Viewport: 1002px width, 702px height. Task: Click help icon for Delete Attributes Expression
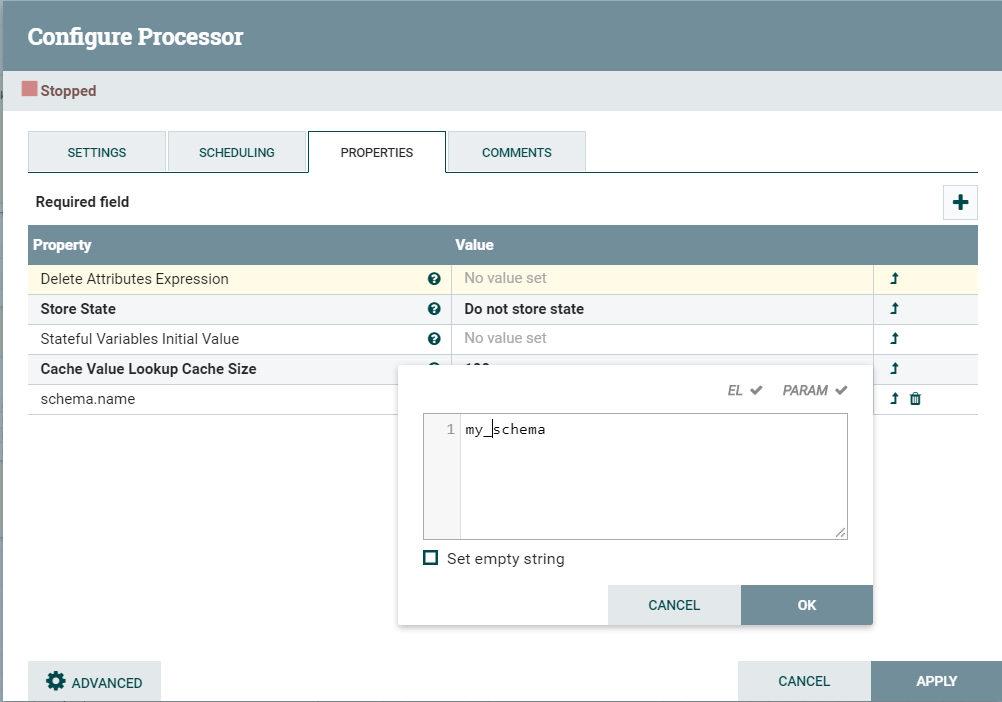[434, 279]
